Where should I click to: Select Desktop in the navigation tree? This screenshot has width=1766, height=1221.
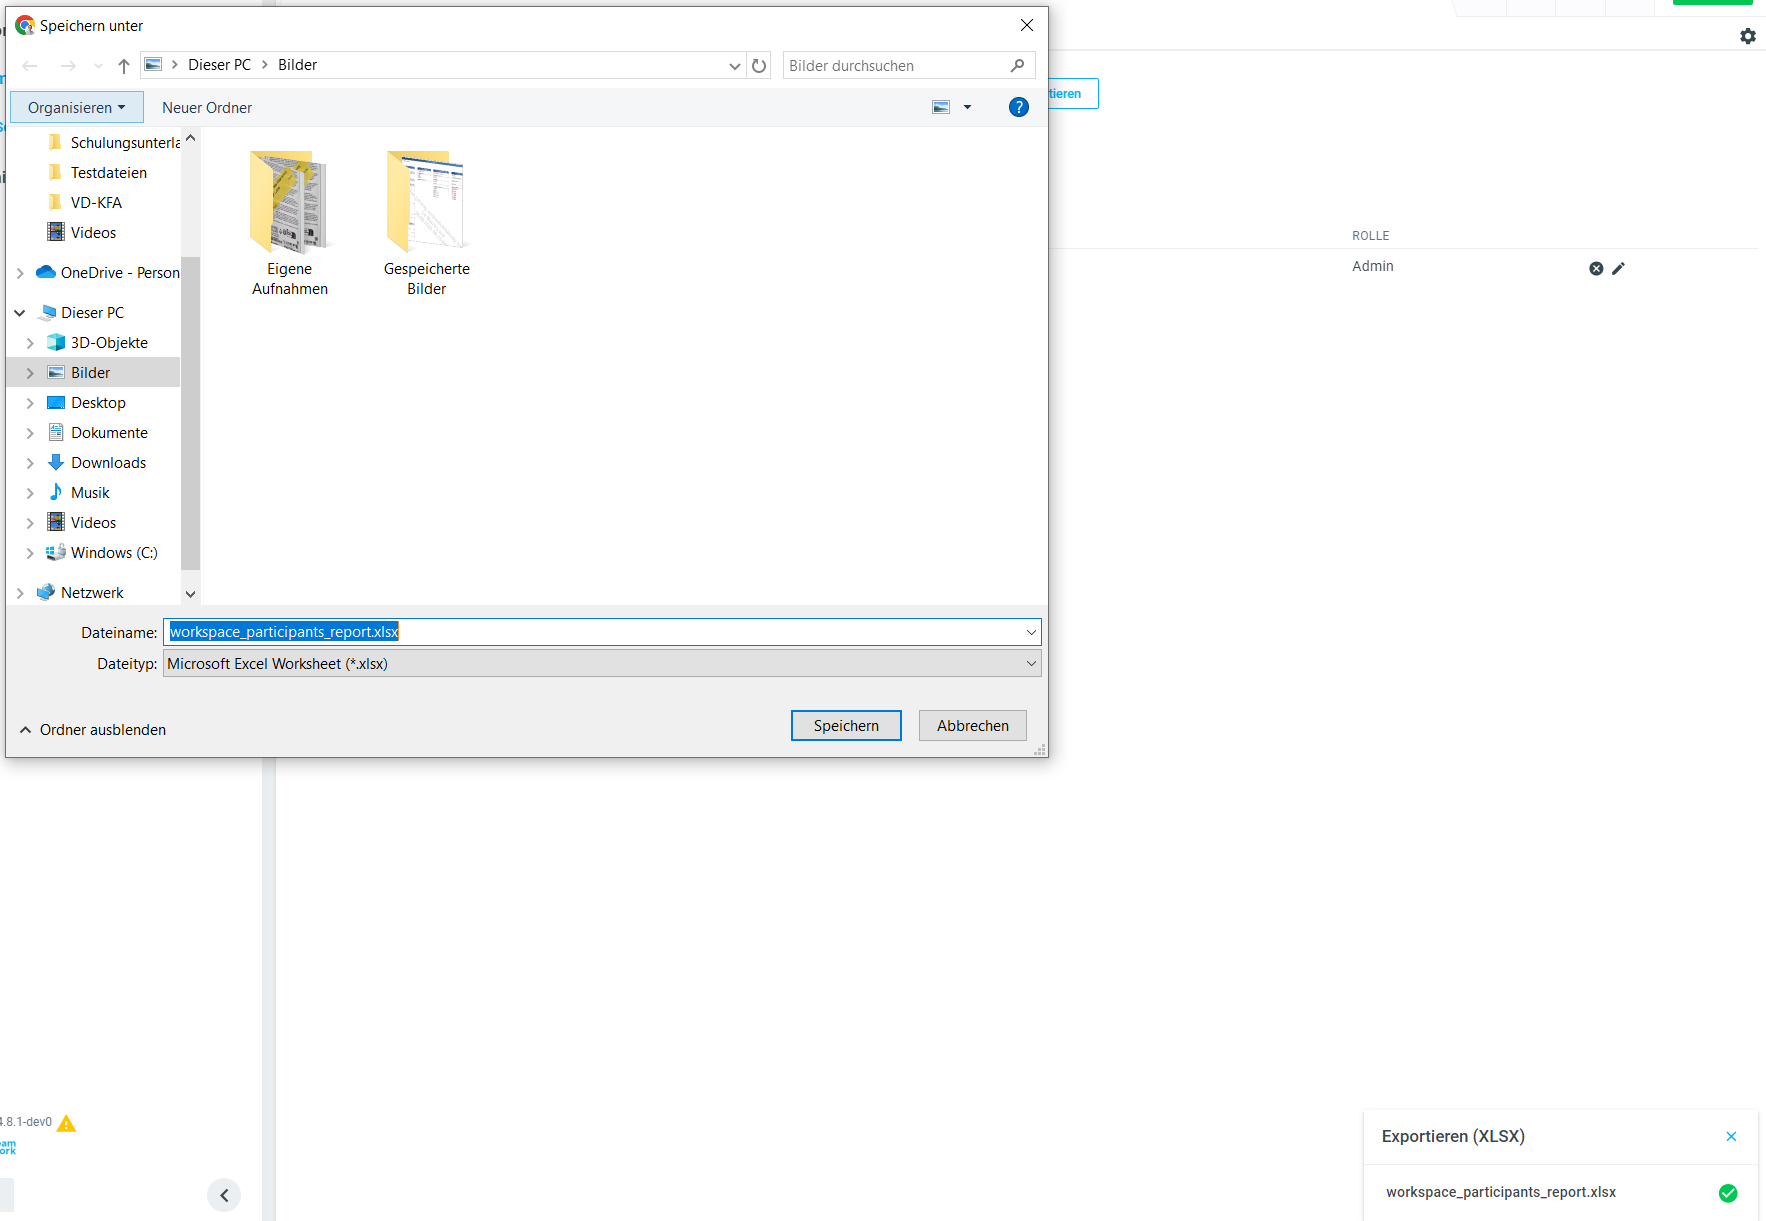pyautogui.click(x=98, y=403)
